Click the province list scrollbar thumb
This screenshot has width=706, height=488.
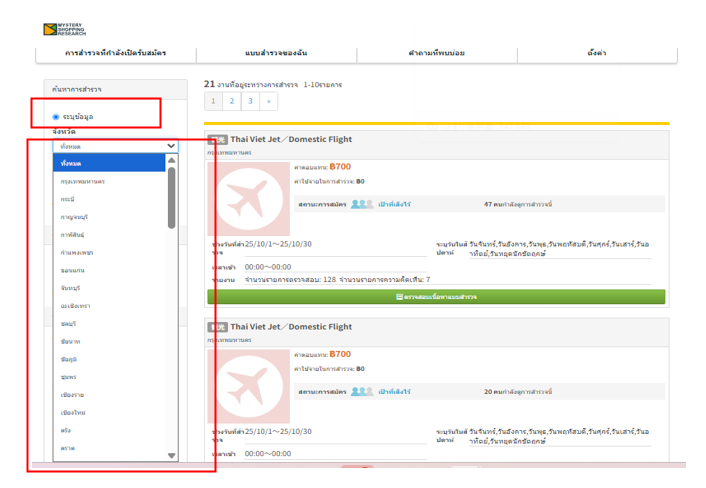(x=172, y=198)
